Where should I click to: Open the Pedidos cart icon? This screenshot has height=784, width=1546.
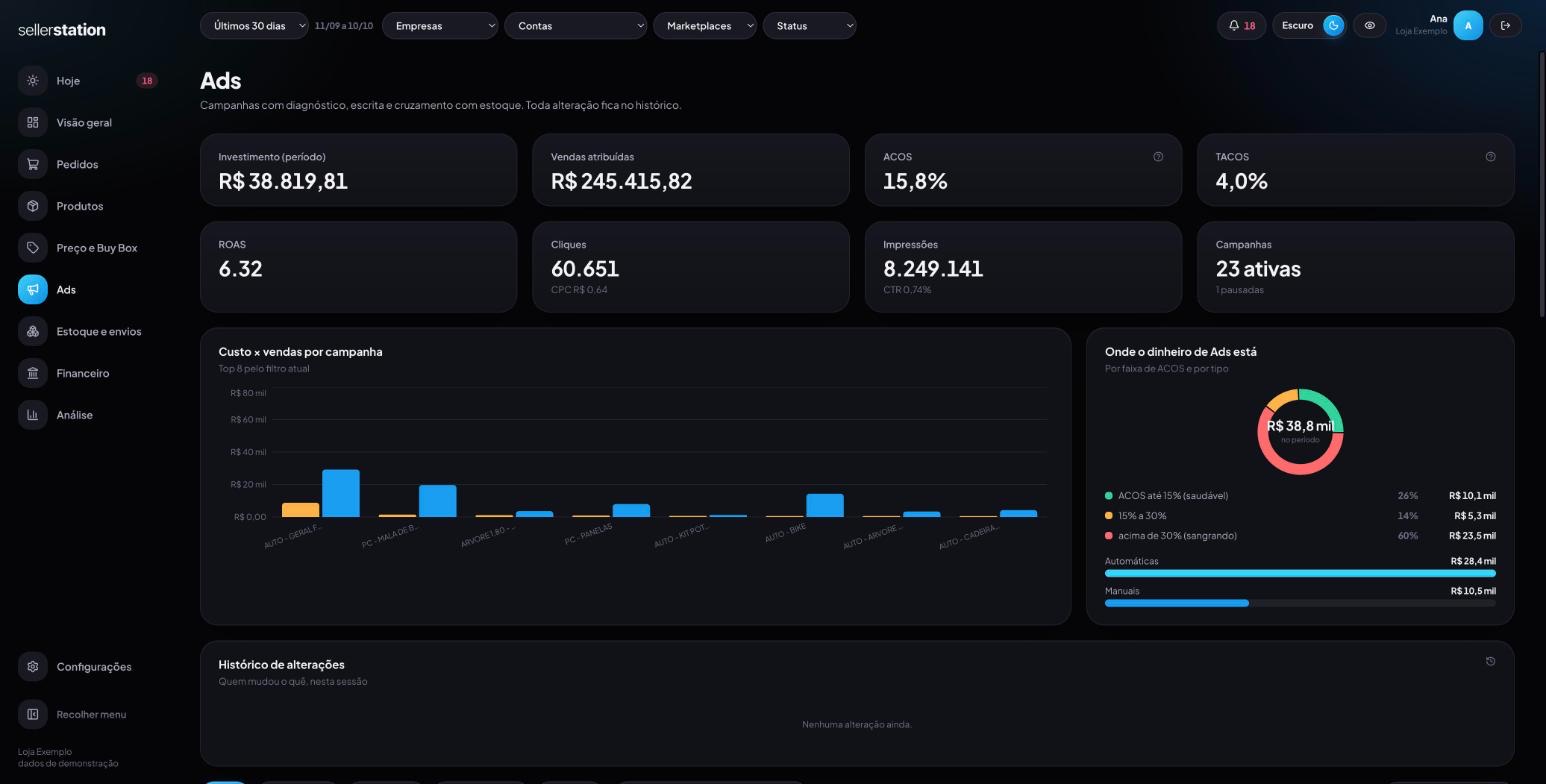[33, 164]
